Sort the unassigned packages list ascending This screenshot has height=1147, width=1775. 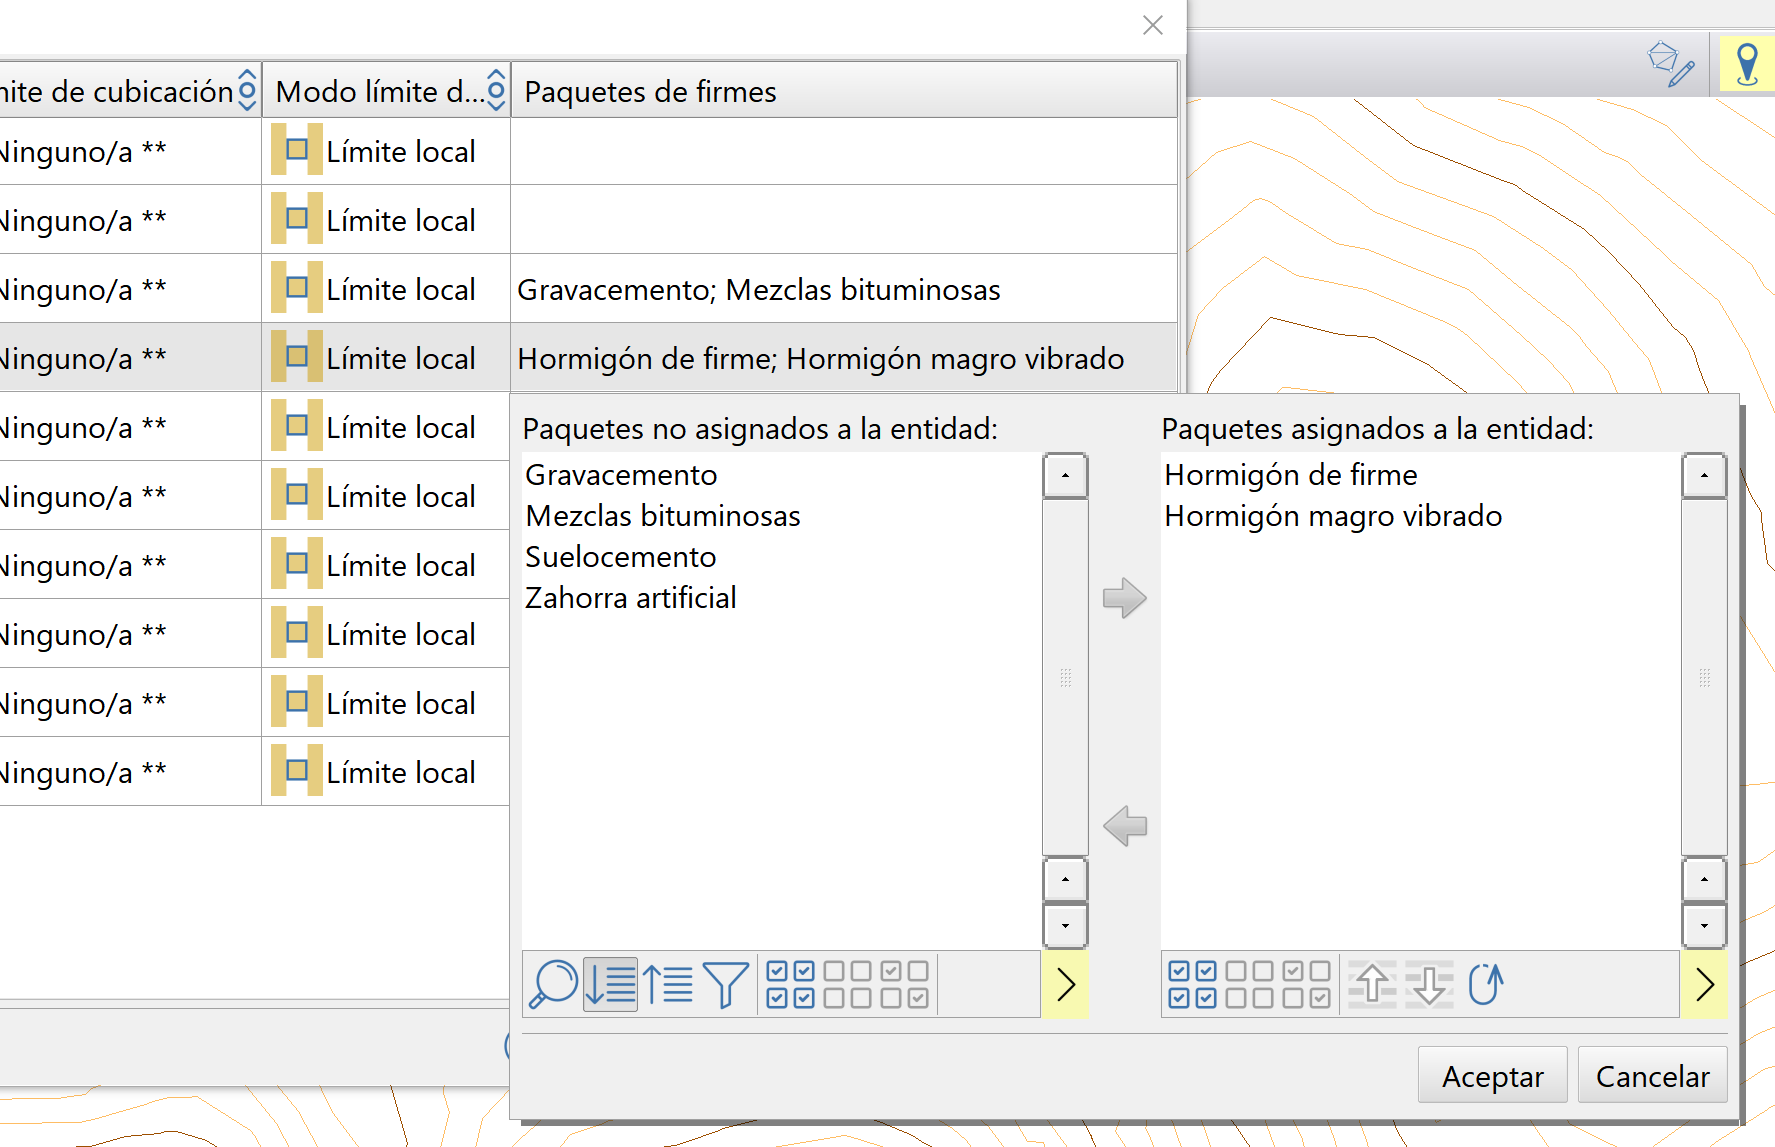point(668,984)
